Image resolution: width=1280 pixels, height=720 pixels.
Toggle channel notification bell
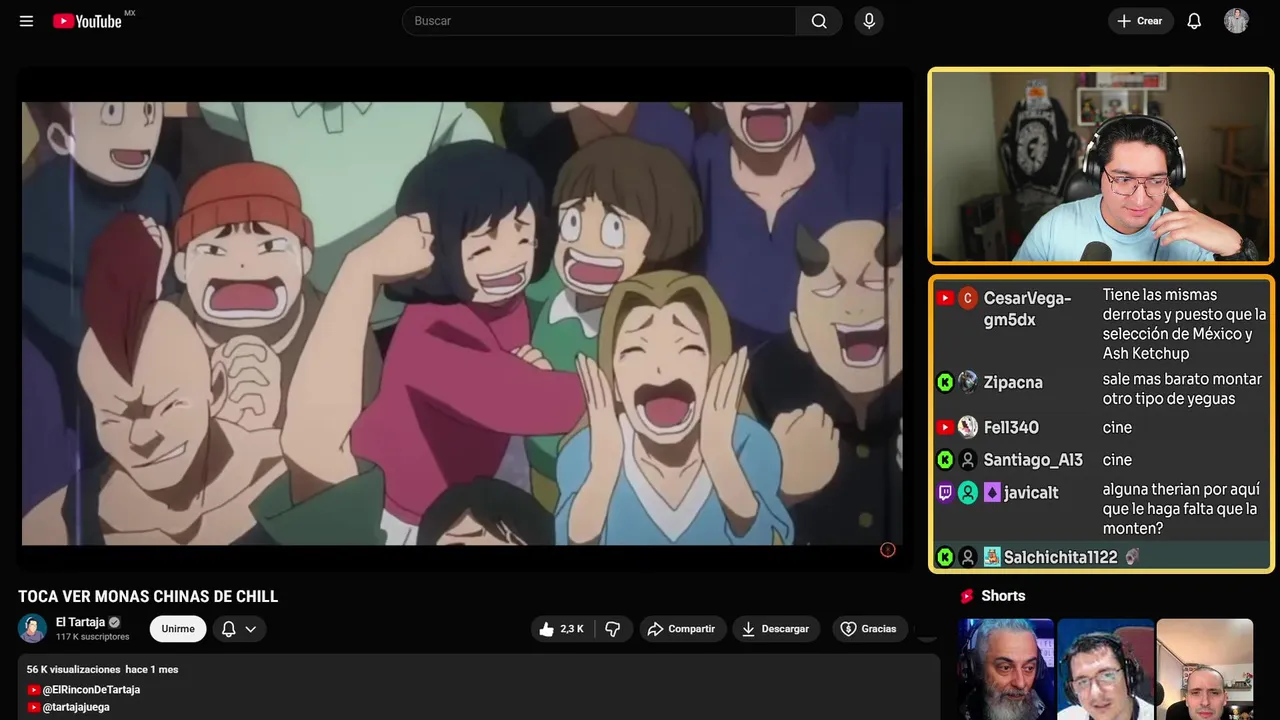(x=228, y=629)
